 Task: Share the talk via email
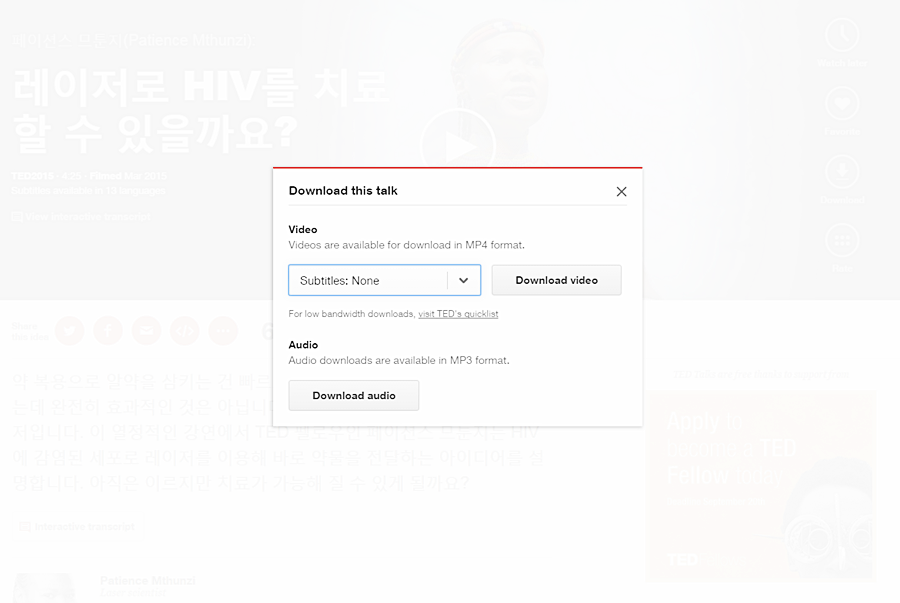[x=146, y=330]
